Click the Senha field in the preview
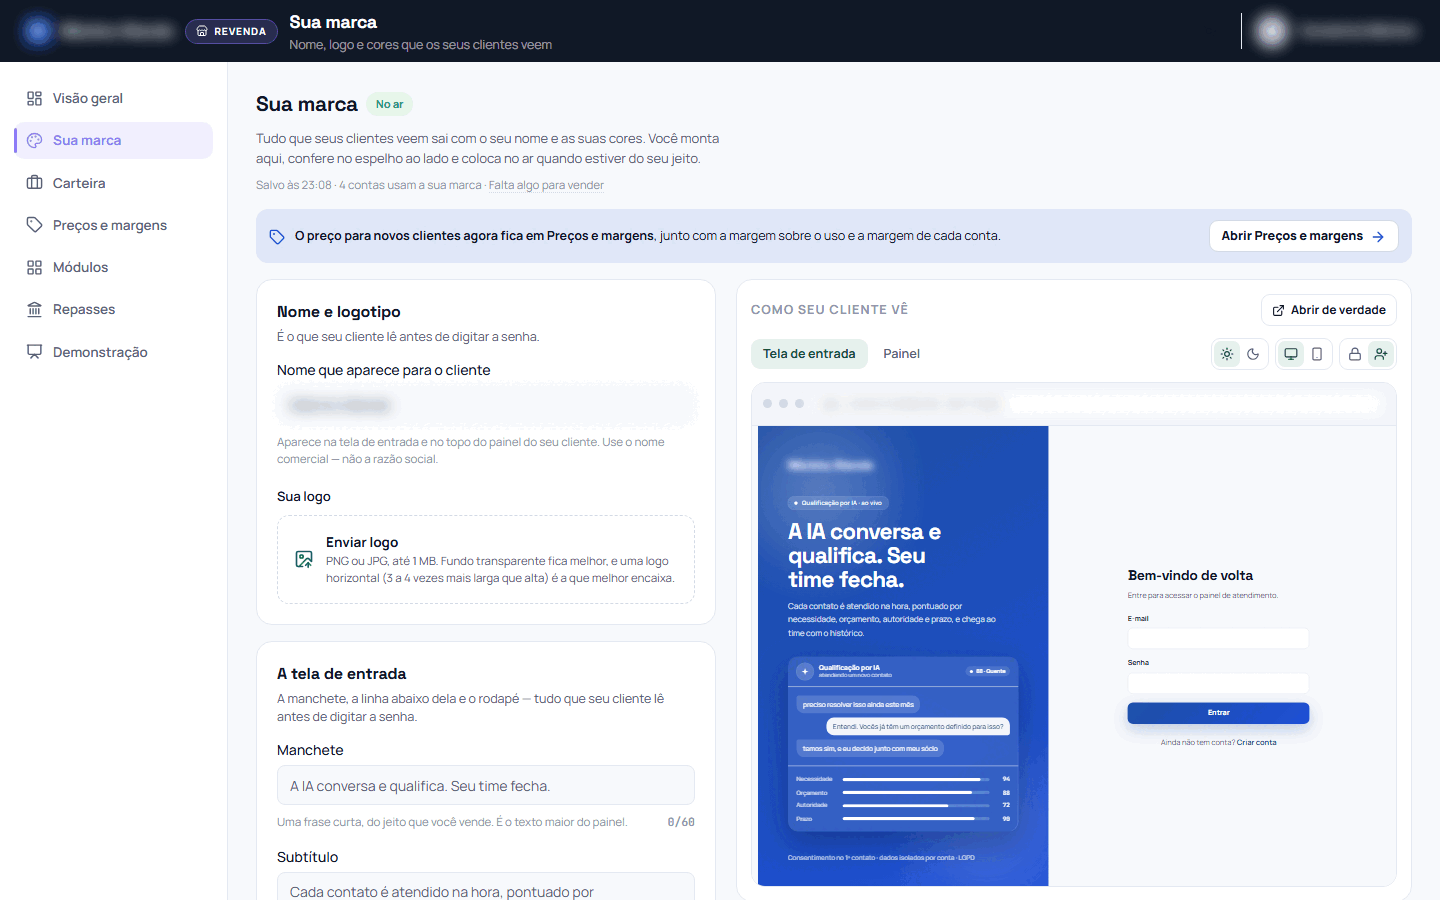This screenshot has height=900, width=1440. 1218,683
